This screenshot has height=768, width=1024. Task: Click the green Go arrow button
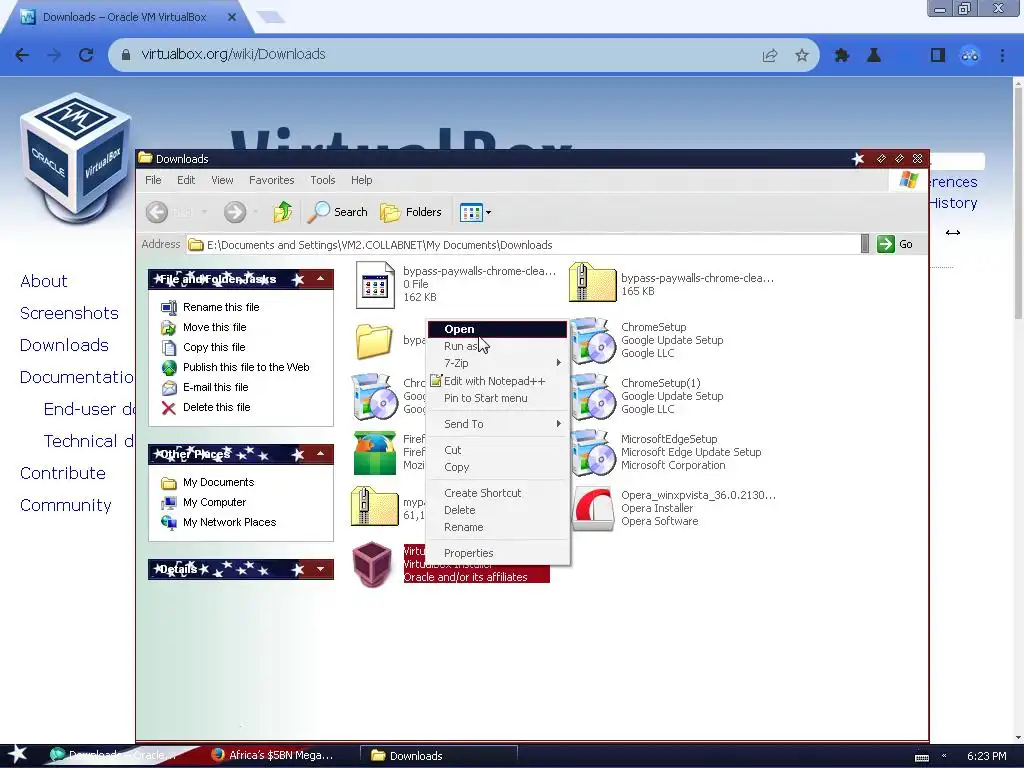pos(886,244)
